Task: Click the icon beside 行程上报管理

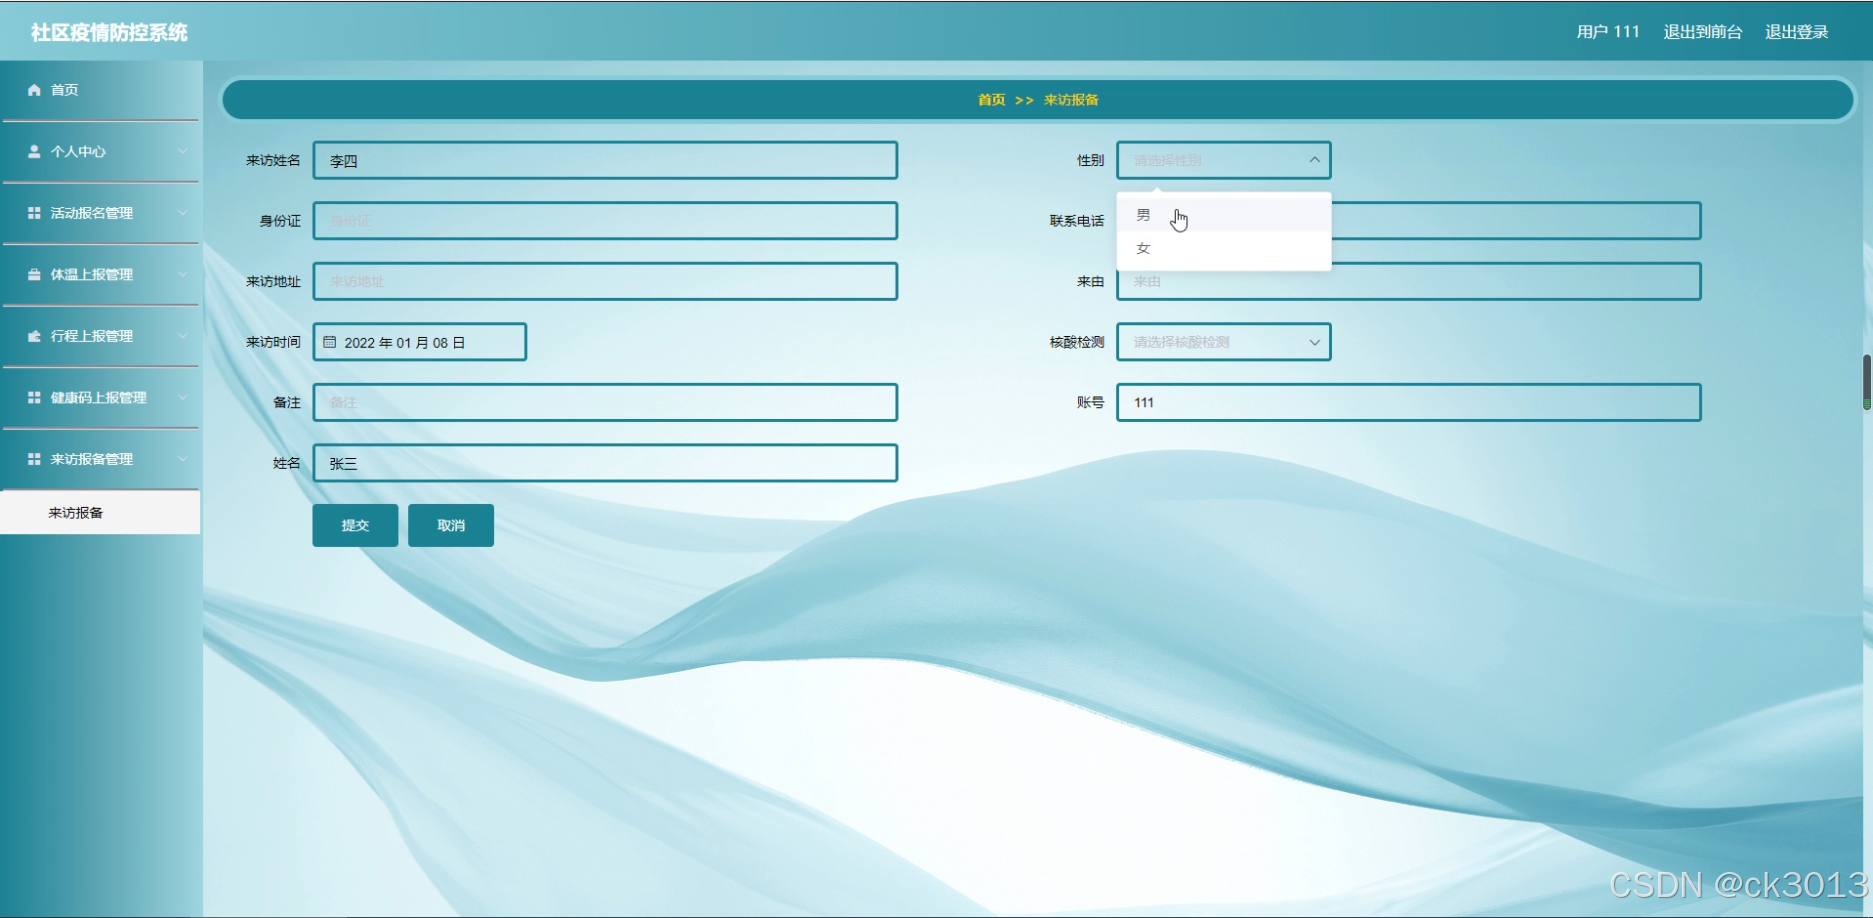Action: 34,336
